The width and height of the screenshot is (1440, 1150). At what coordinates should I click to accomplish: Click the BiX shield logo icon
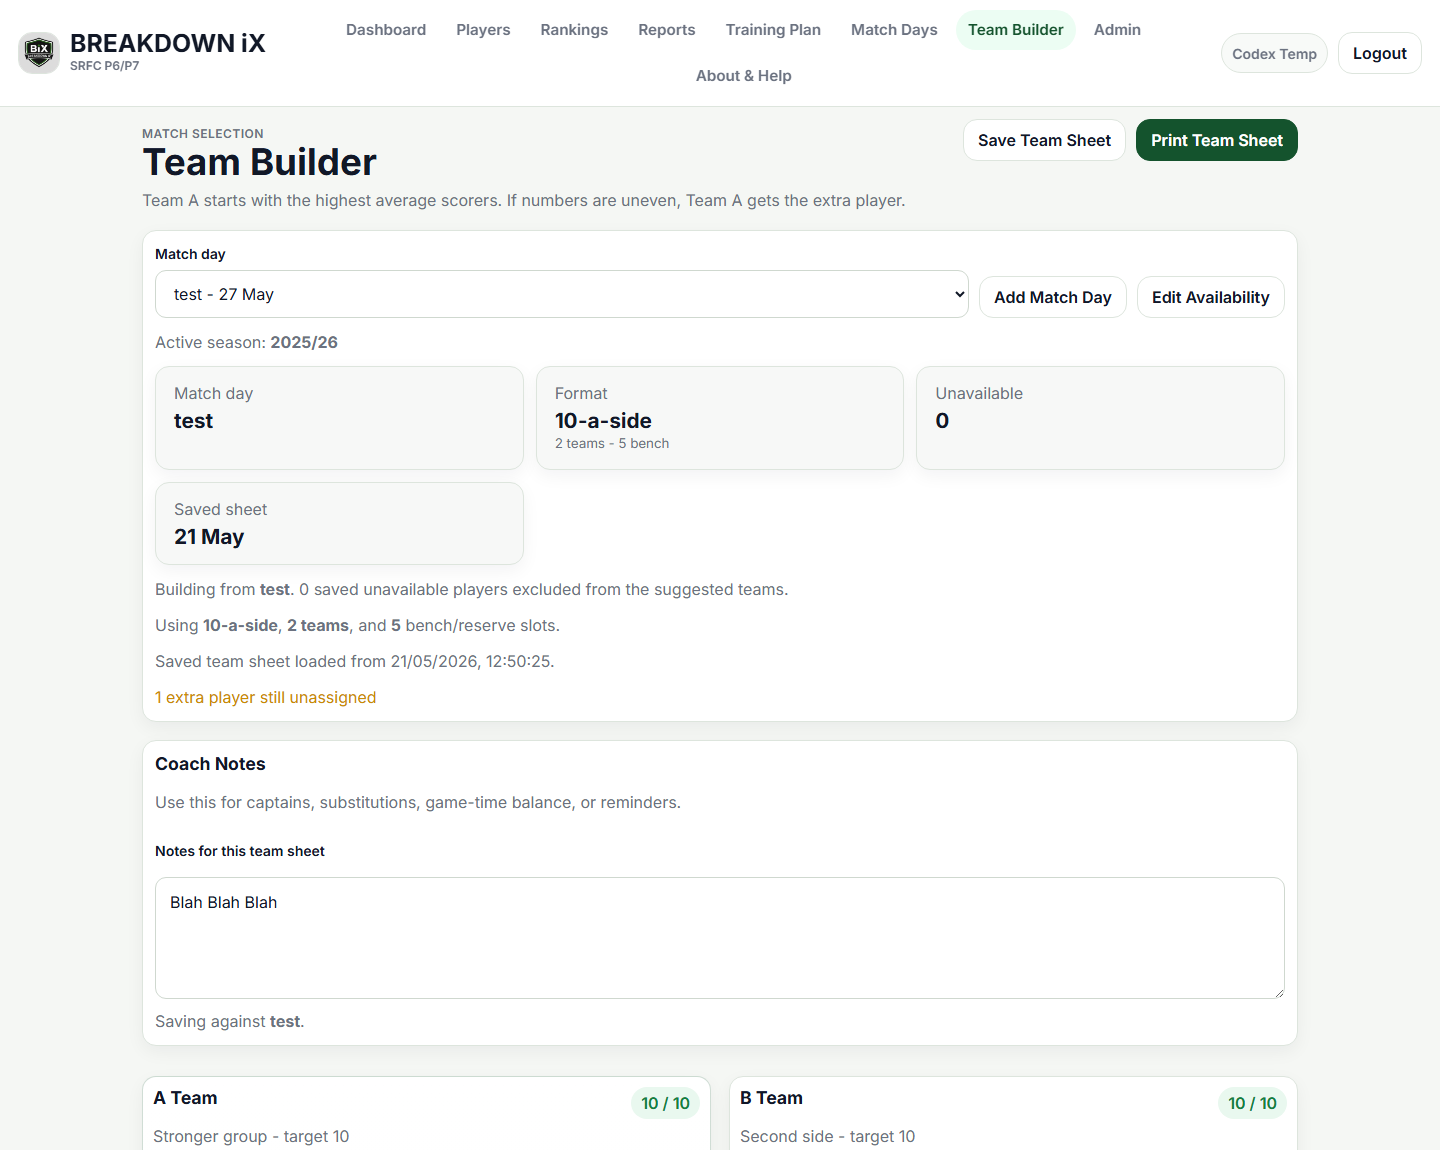pos(39,53)
